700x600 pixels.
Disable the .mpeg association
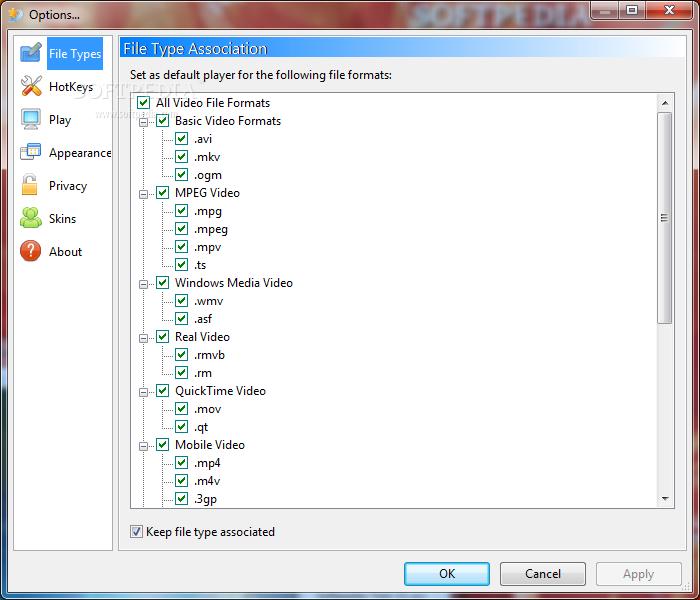point(181,229)
